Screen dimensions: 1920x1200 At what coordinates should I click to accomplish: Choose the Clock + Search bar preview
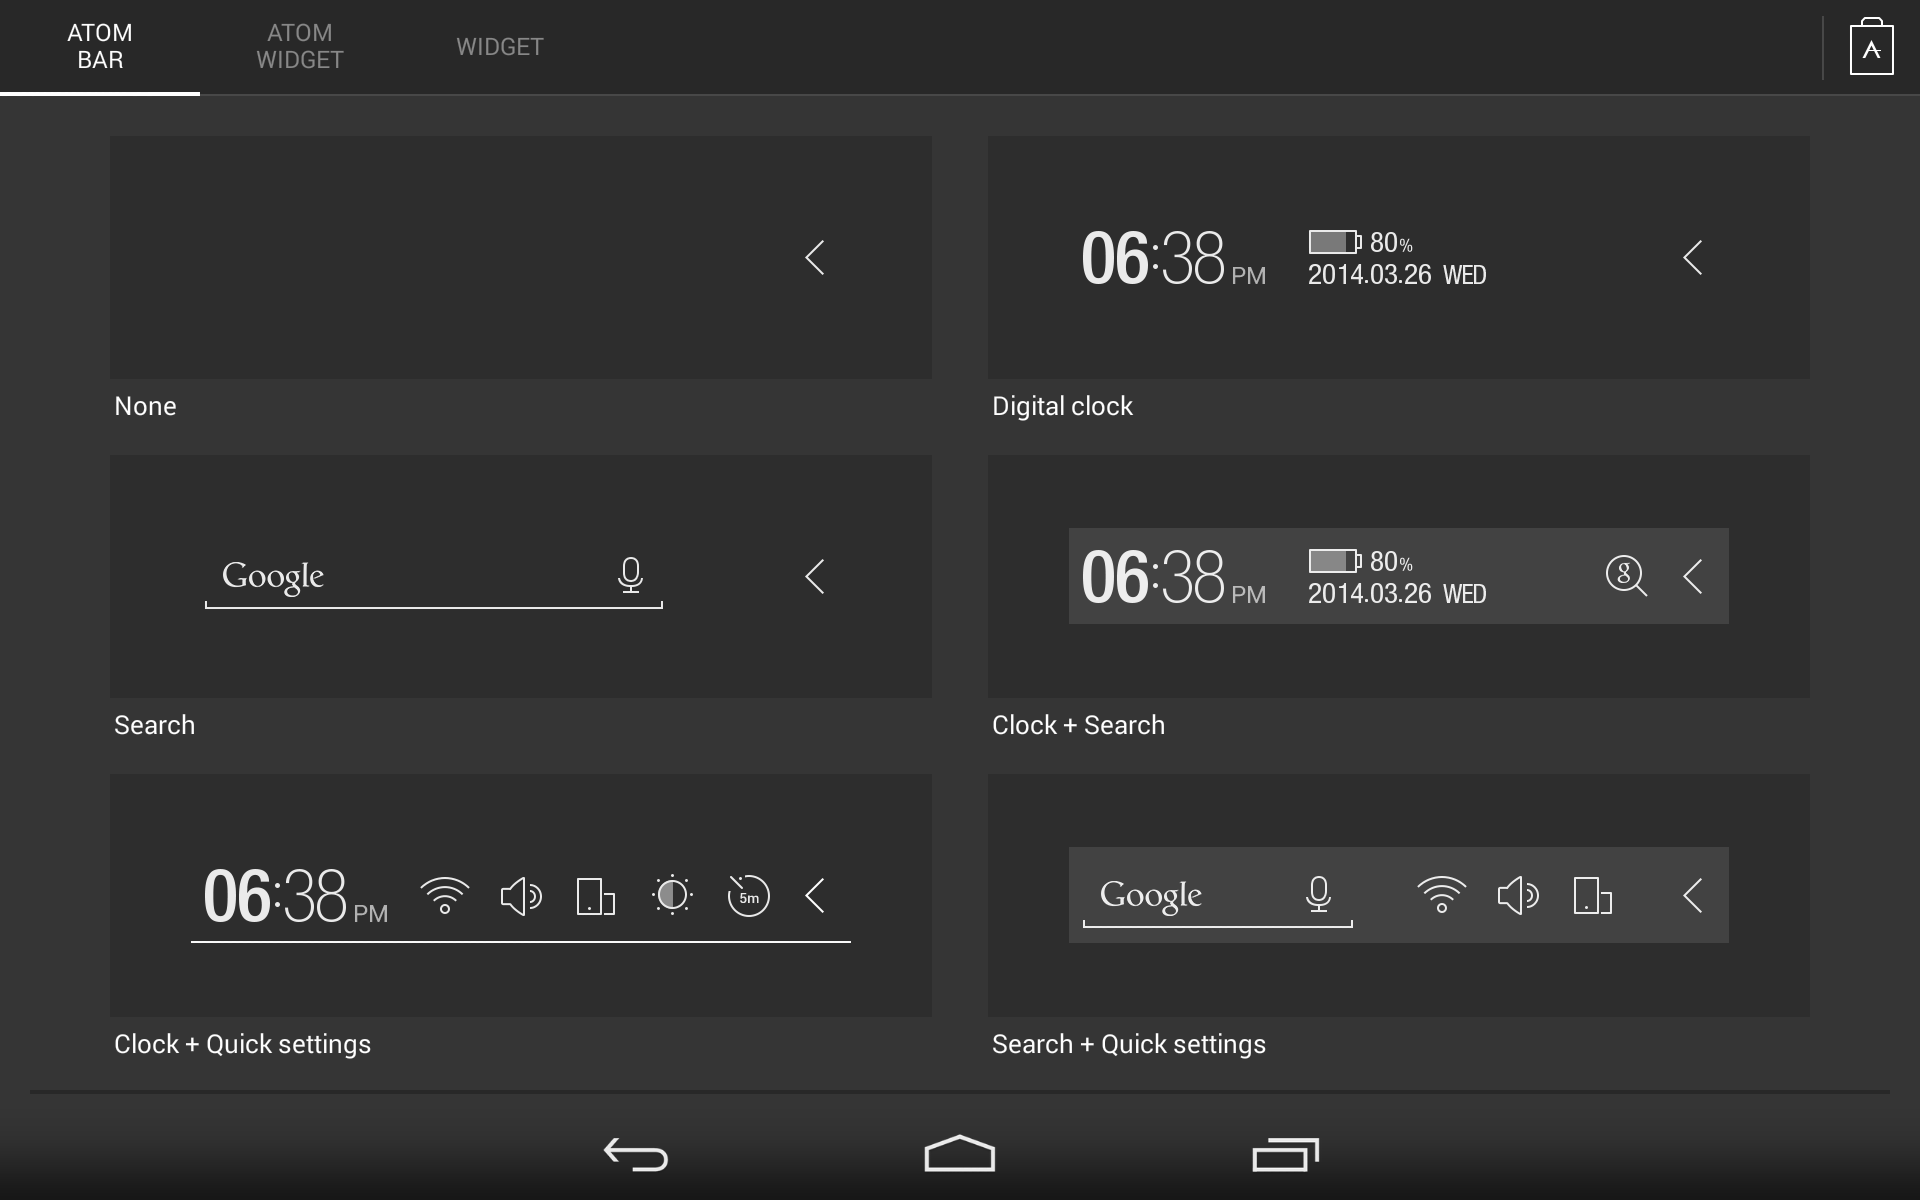(1399, 576)
